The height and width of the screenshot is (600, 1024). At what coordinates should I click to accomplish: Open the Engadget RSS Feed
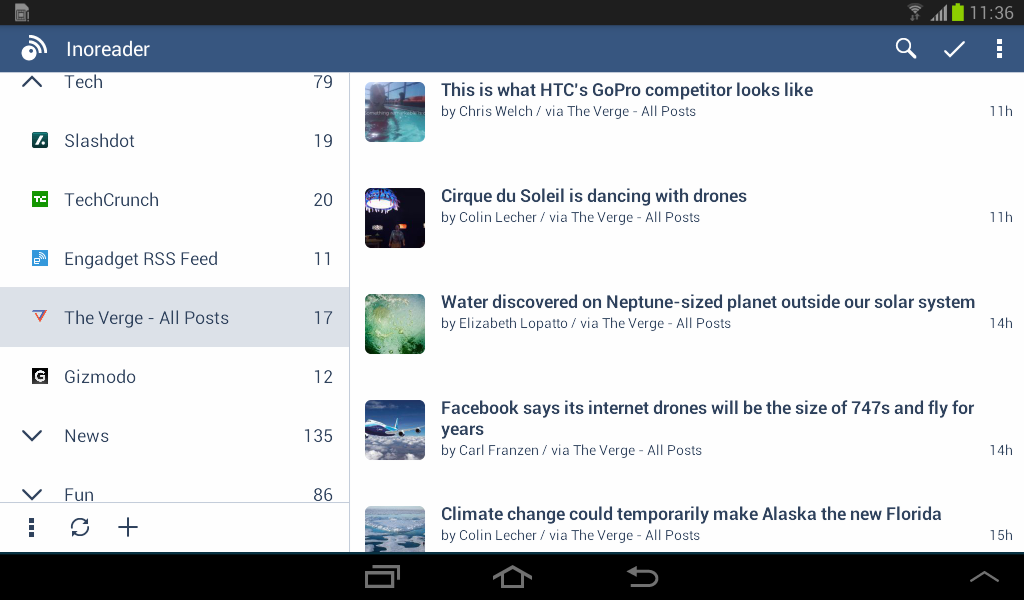tap(141, 259)
